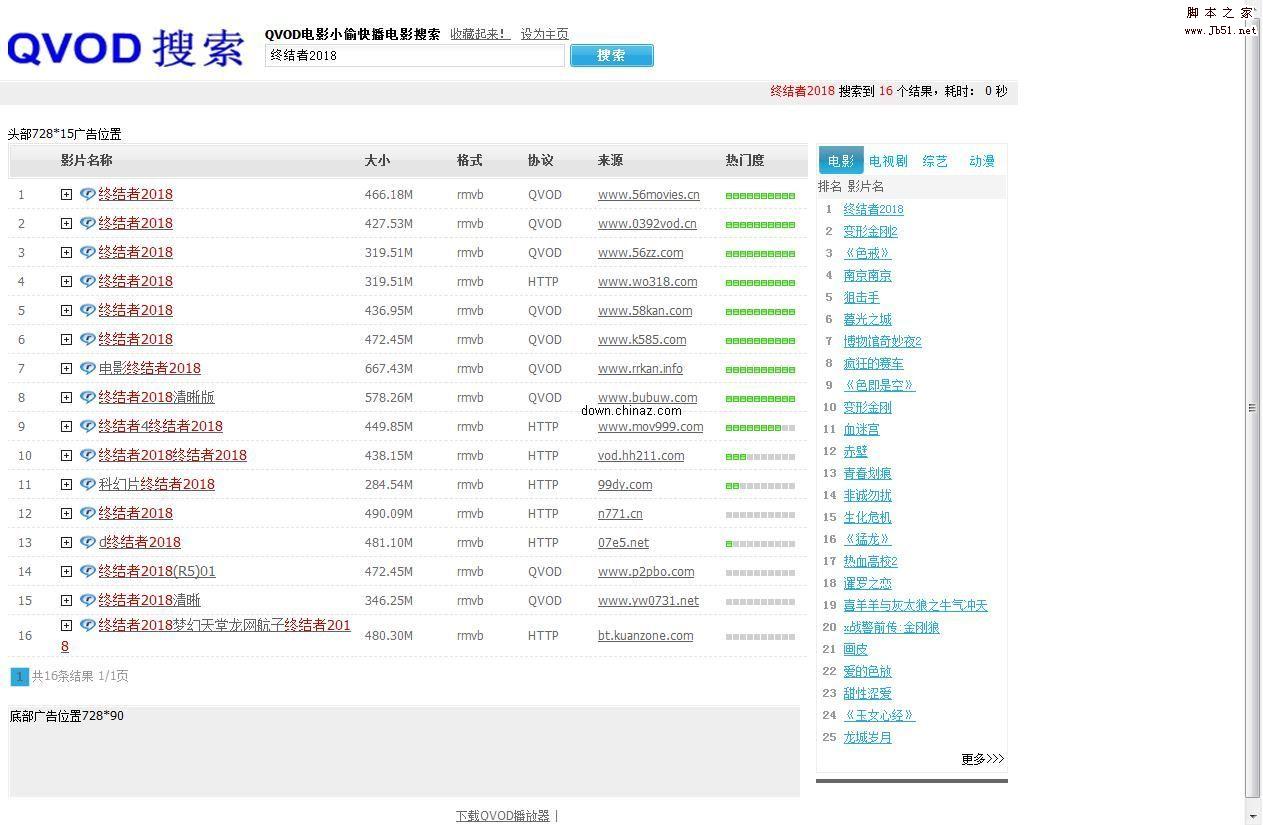The image size is (1263, 825).
Task: Click the eye icon in row 4
Action: pos(88,281)
